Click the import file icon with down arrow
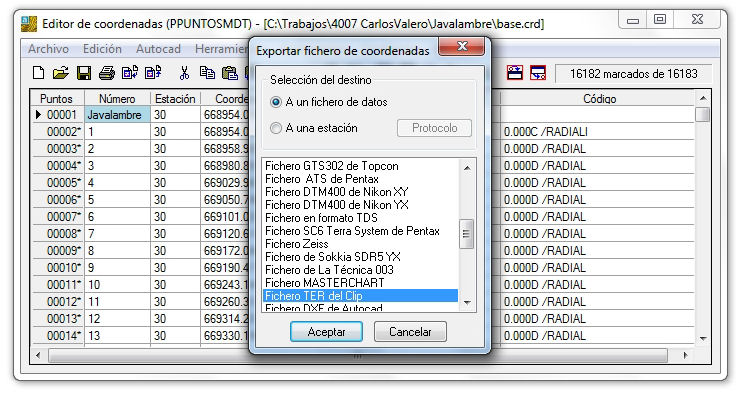Image resolution: width=738 pixels, height=393 pixels. pyautogui.click(x=130, y=72)
